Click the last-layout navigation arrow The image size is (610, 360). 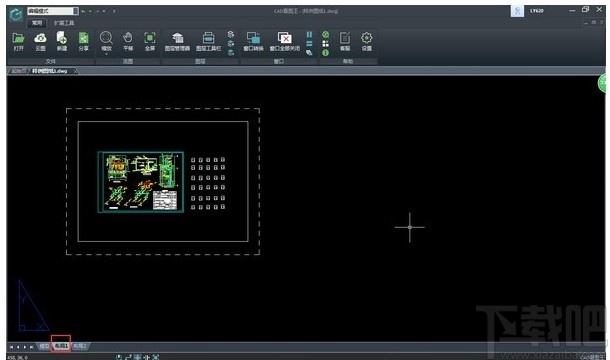(x=32, y=347)
